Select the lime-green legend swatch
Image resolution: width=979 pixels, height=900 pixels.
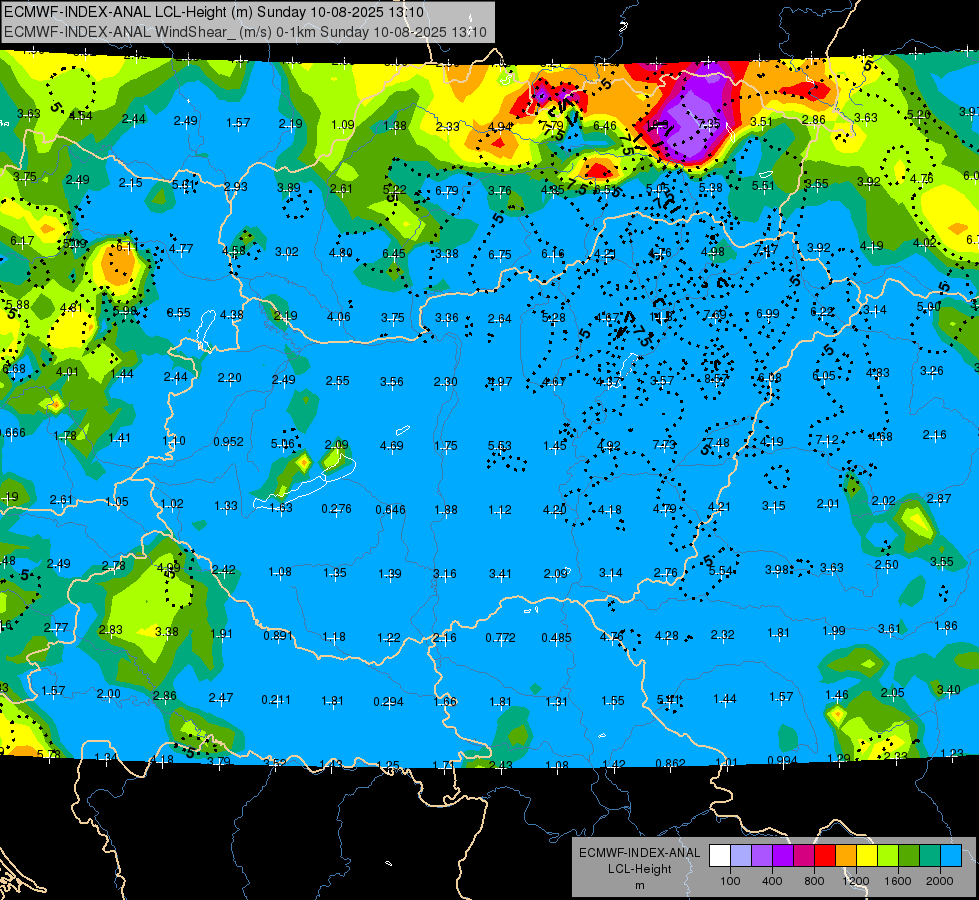[888, 856]
